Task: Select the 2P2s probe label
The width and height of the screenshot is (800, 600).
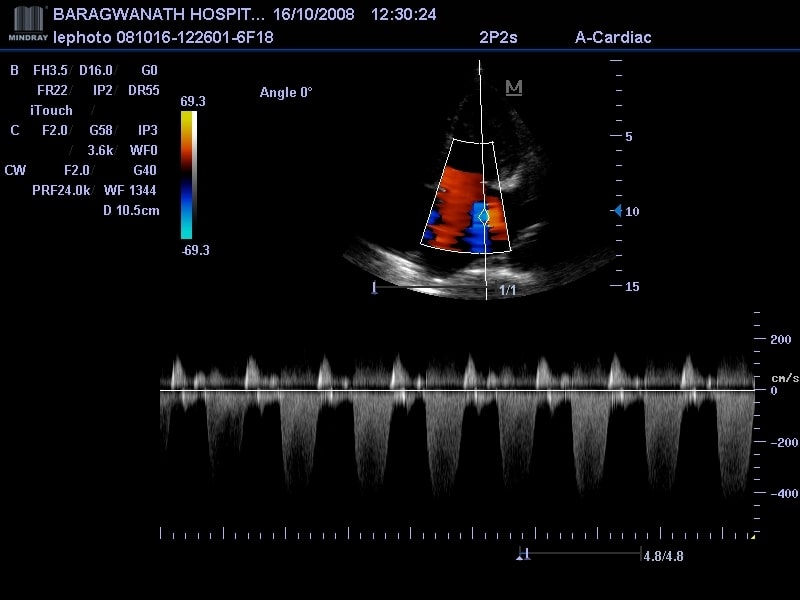Action: coord(499,38)
